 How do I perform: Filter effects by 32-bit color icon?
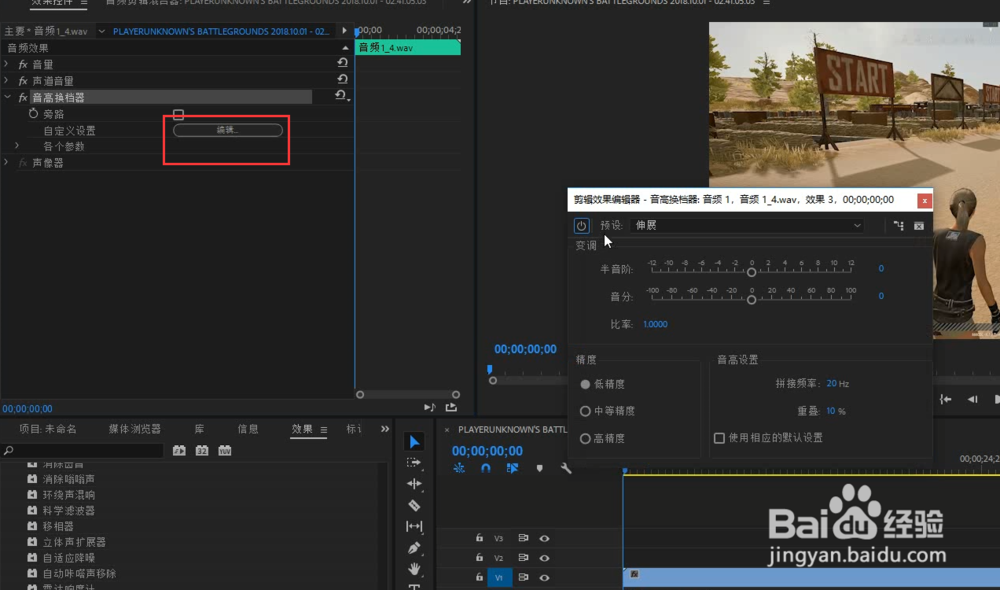(x=202, y=450)
